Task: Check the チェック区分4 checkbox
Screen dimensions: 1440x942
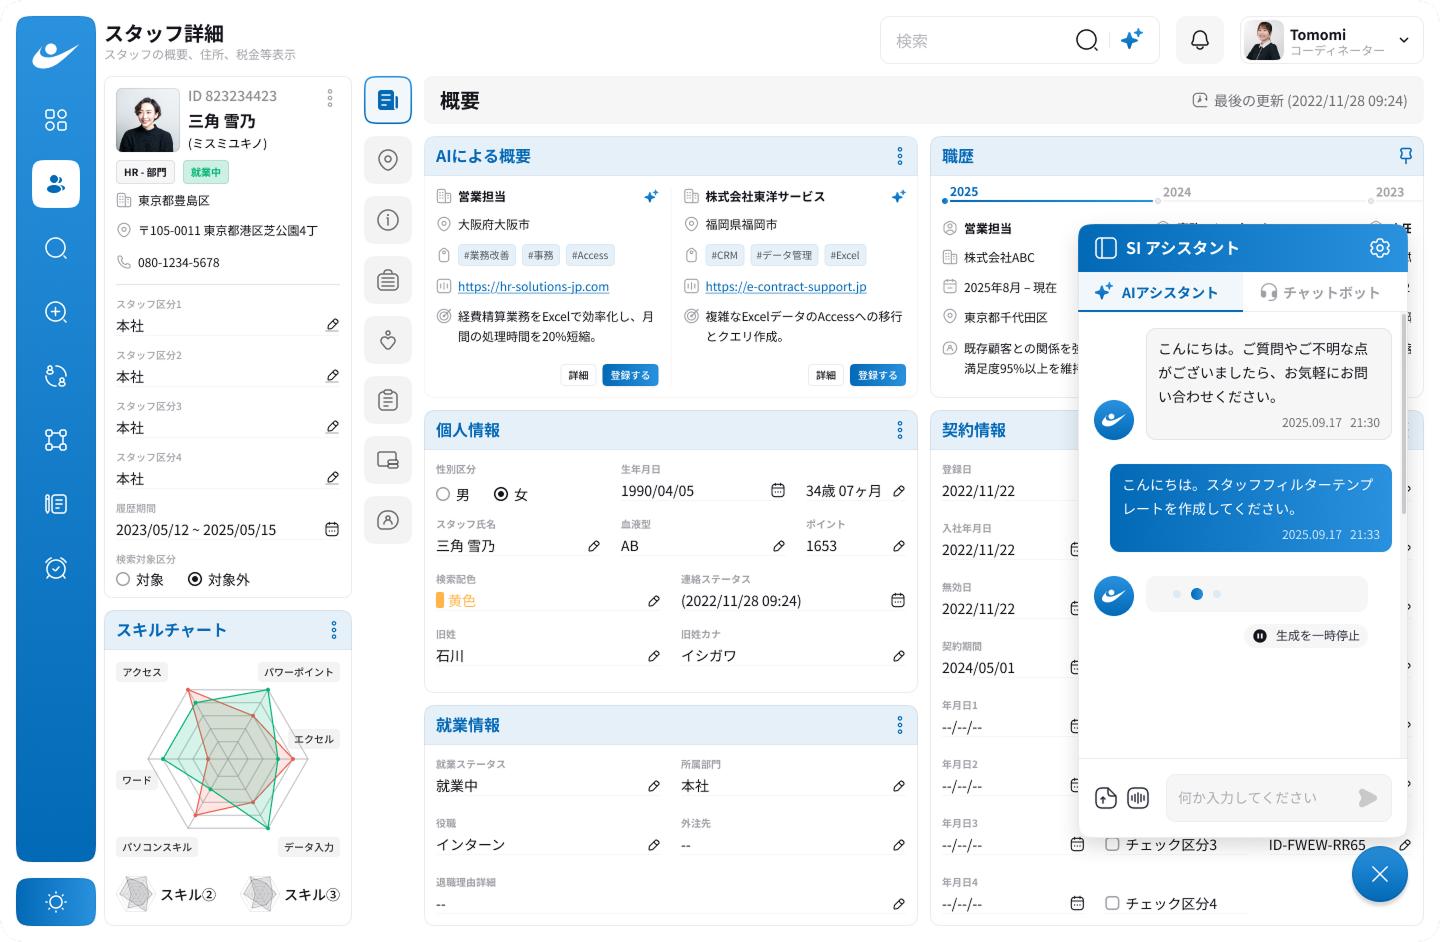Action: [1112, 903]
